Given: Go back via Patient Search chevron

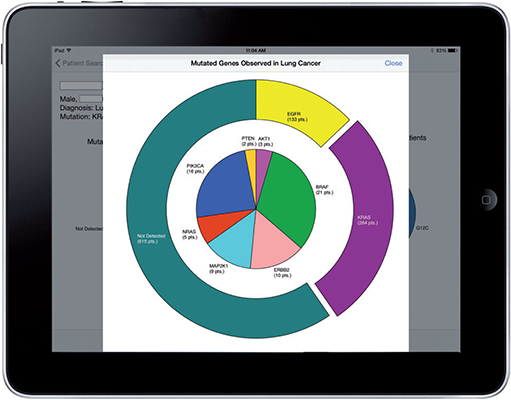Looking at the screenshot, I should point(58,63).
